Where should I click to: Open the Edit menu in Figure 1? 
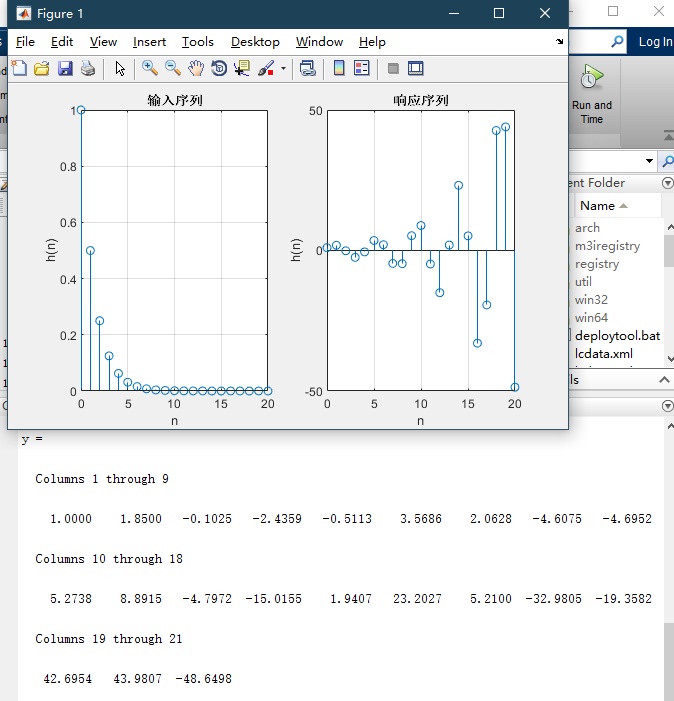(x=62, y=42)
